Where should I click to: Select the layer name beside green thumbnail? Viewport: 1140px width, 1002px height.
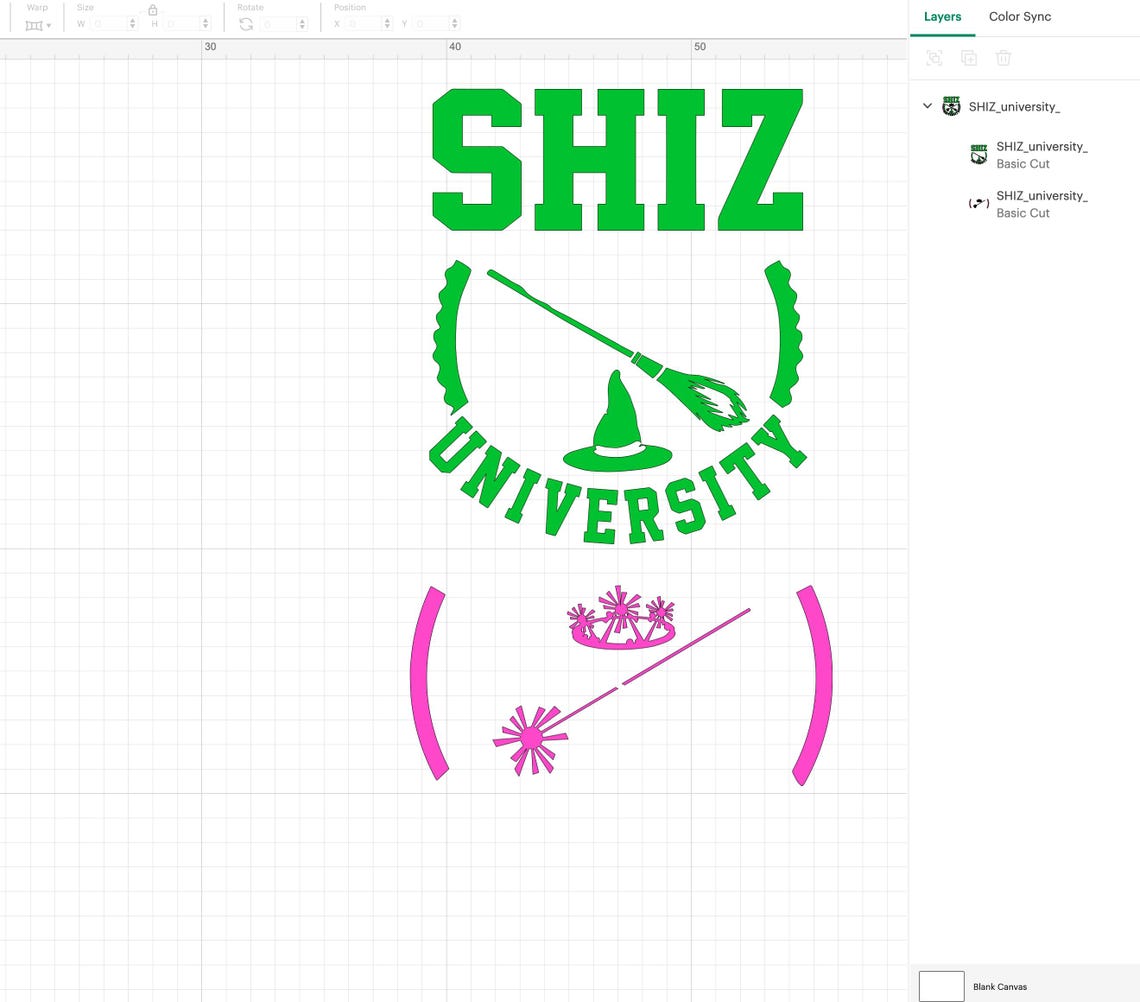point(1042,147)
